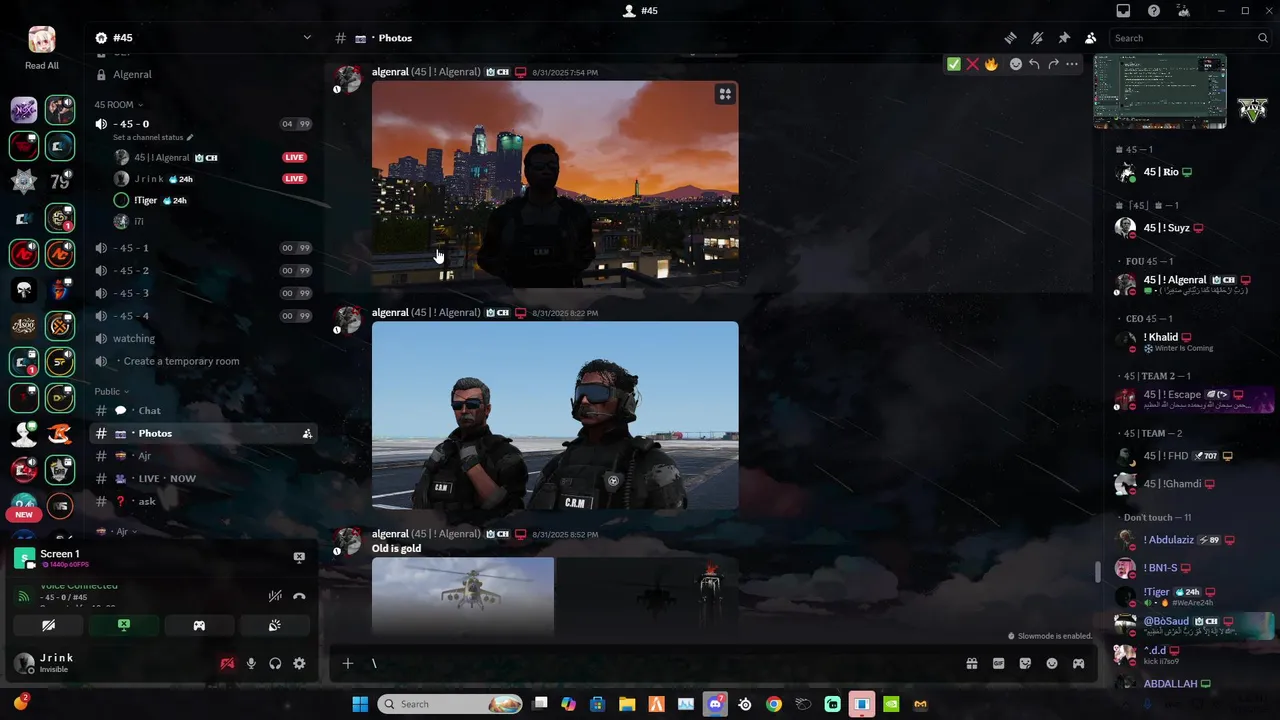Watch 45 | ! Algenral LIVE stream

click(294, 157)
